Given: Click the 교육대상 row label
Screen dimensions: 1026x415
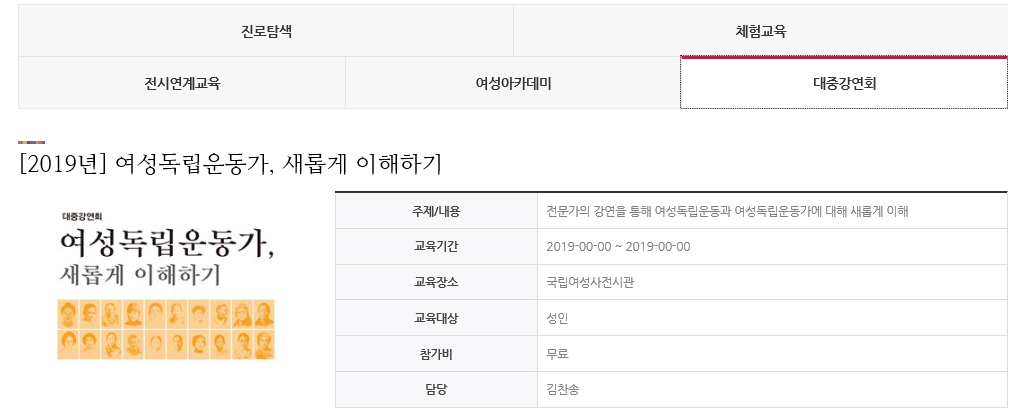Looking at the screenshot, I should pos(436,318).
